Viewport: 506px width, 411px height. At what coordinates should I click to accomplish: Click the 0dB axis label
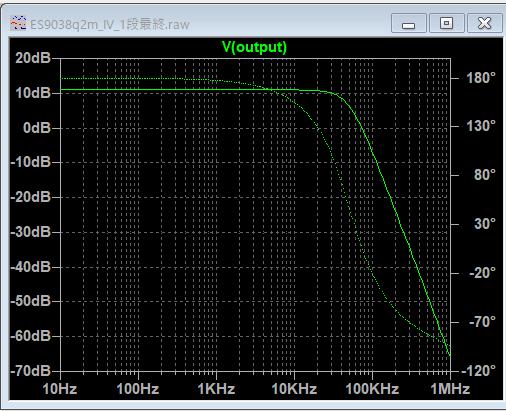point(37,128)
